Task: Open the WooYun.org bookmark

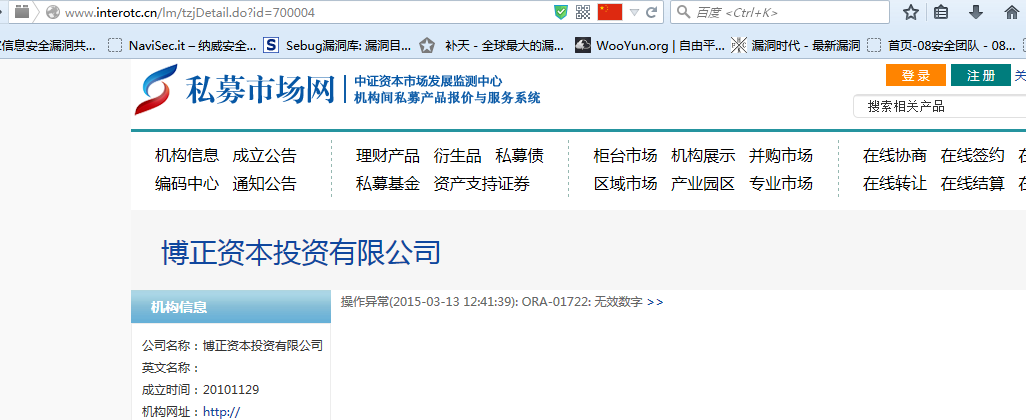Action: pos(649,45)
